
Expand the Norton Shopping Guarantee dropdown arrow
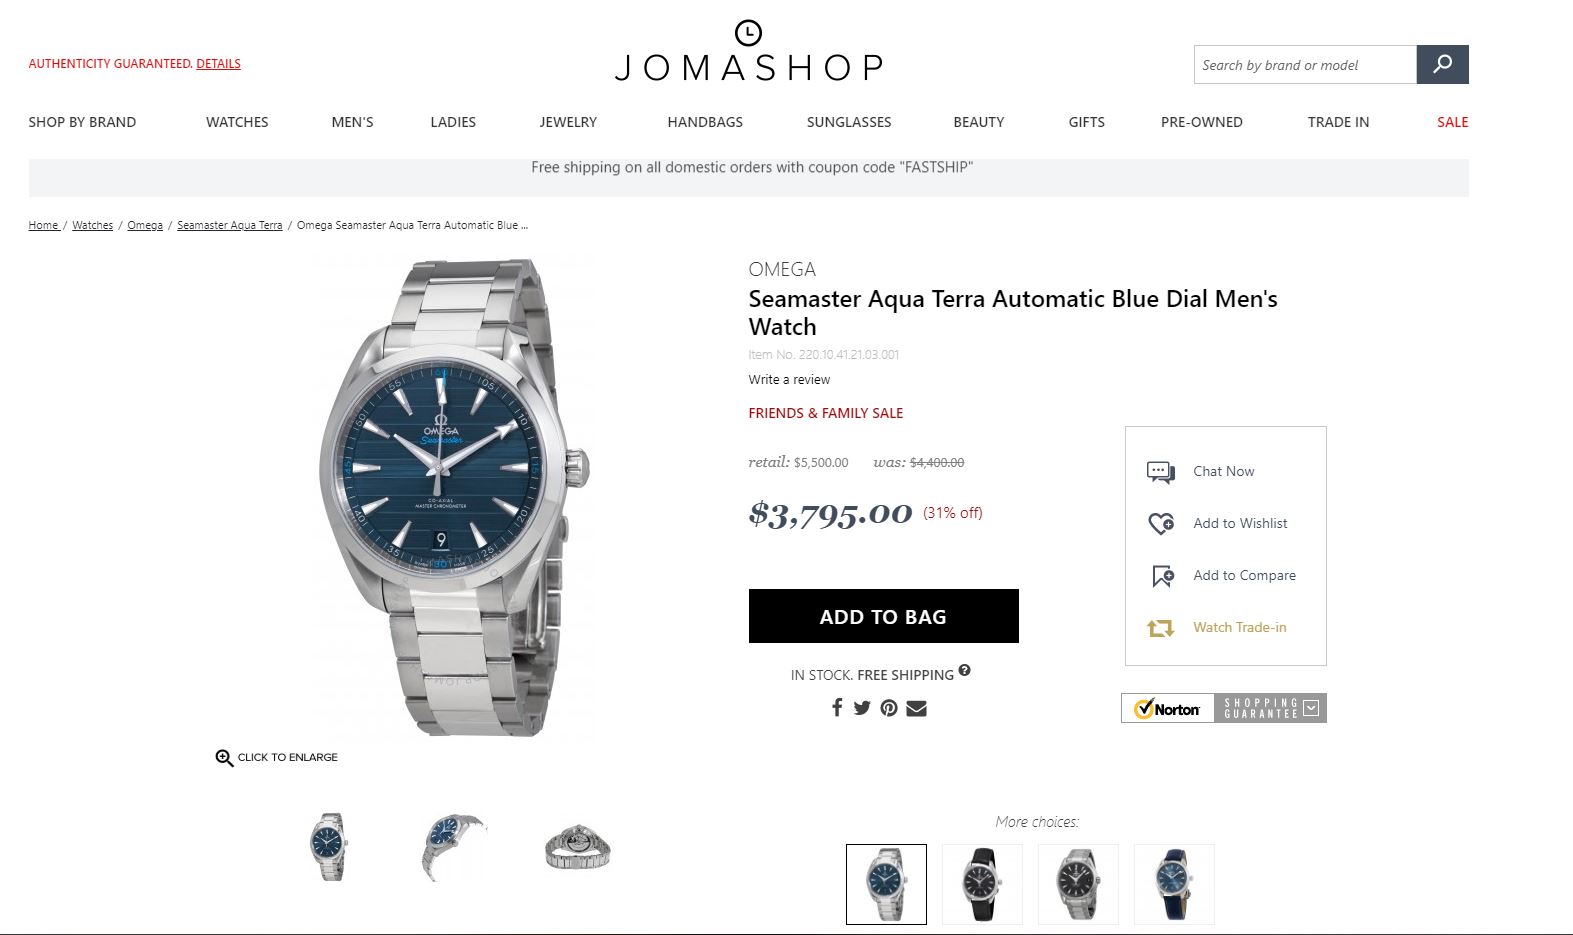click(1311, 708)
